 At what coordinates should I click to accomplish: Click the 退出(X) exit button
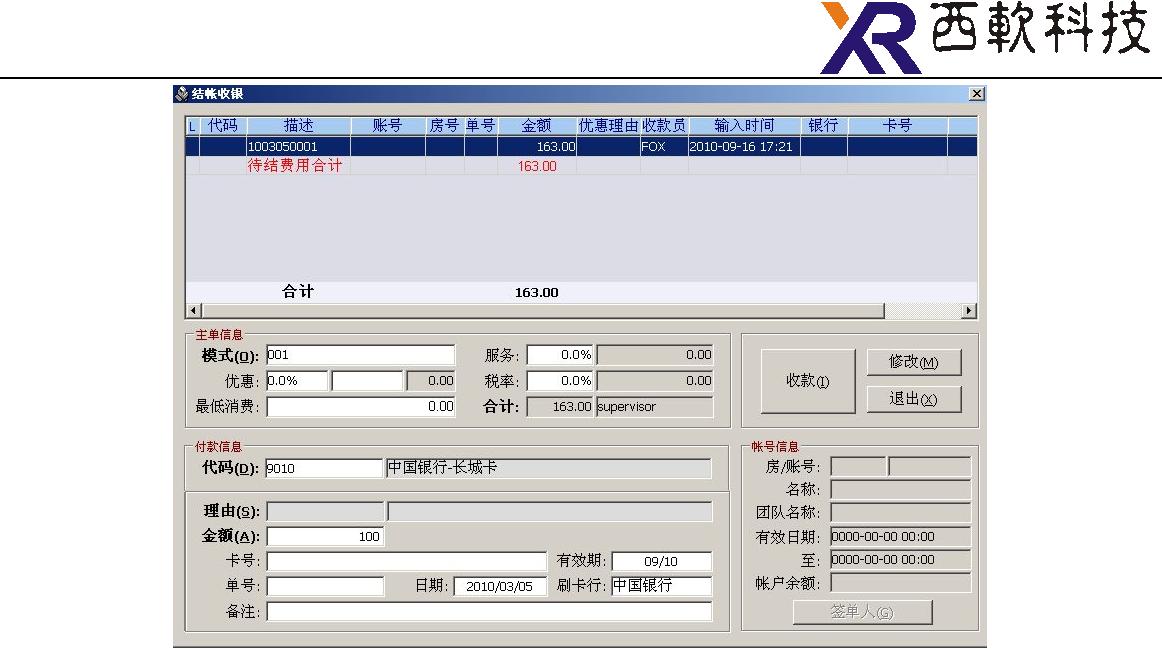(914, 399)
